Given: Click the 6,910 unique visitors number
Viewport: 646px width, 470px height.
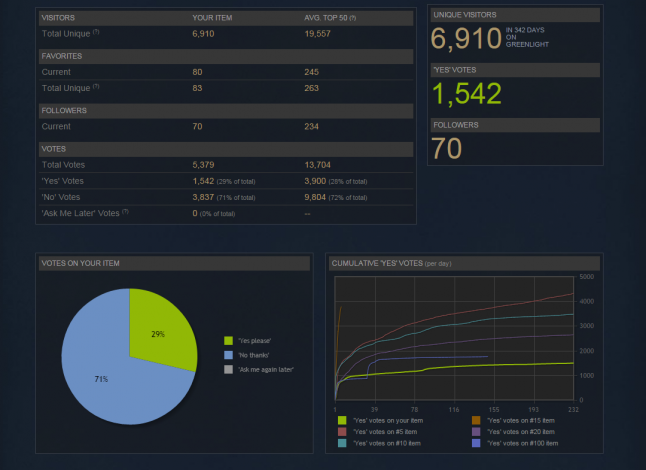Looking at the screenshot, I should pos(465,39).
